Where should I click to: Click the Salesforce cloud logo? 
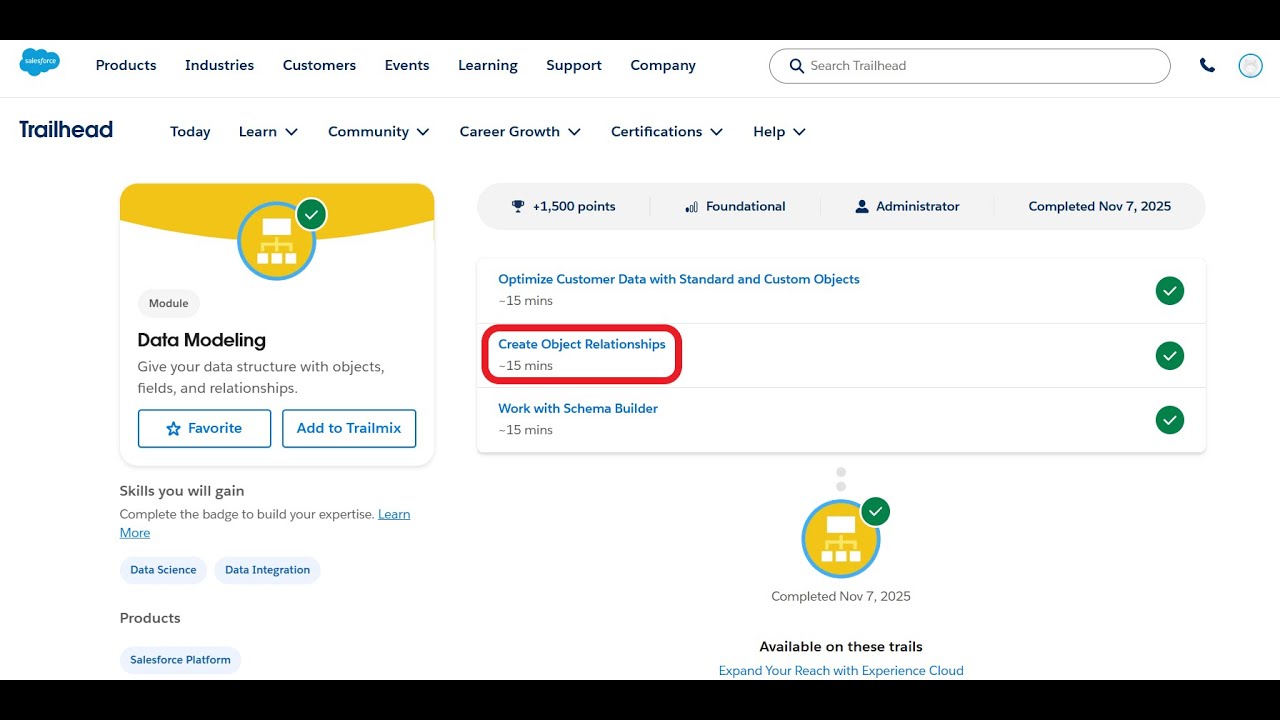click(x=40, y=62)
